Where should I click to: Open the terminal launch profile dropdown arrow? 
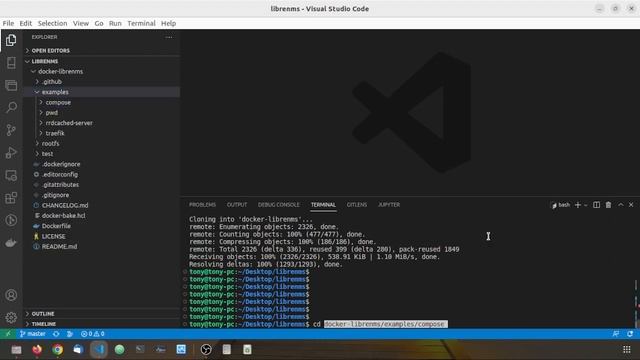click(586, 205)
